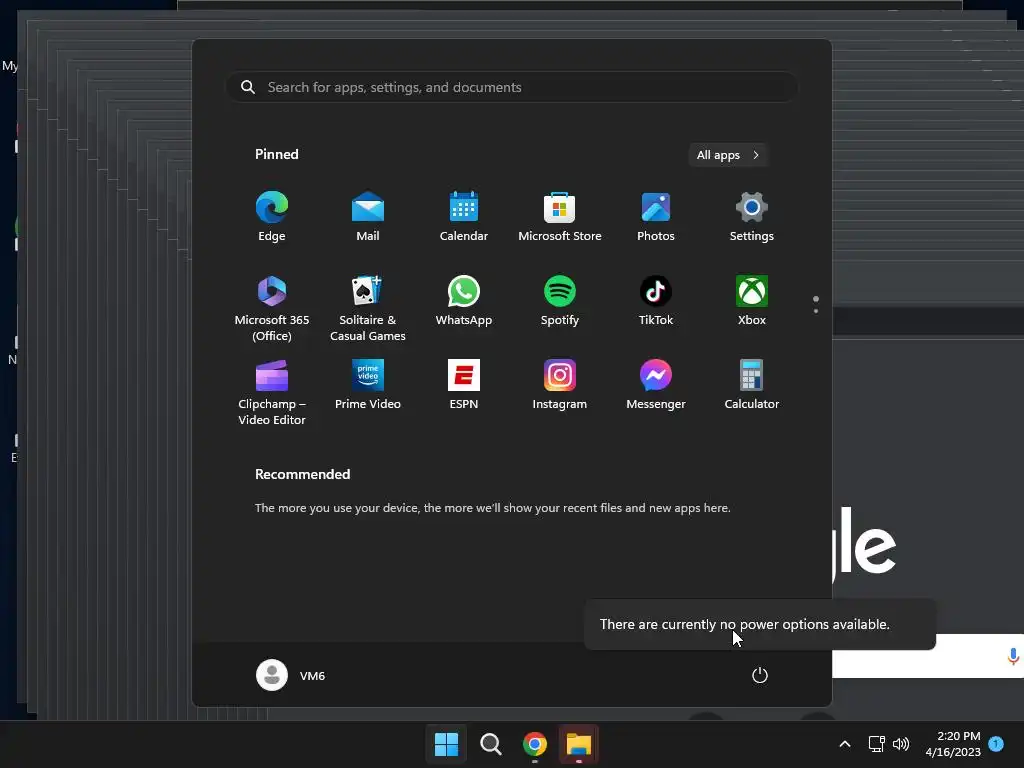Launch Instagram

click(x=560, y=385)
